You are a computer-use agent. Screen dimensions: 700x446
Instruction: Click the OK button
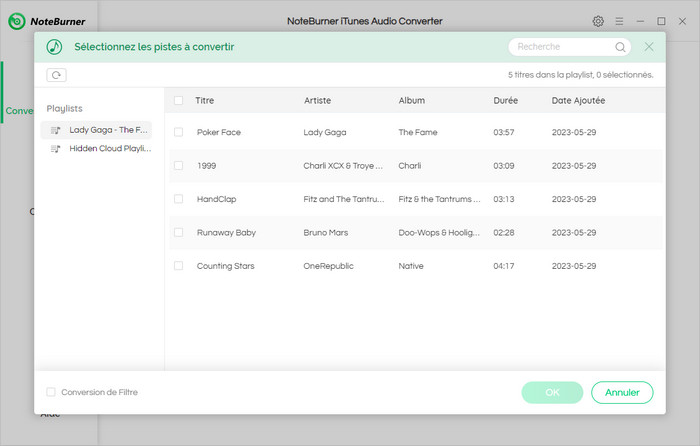(x=552, y=392)
